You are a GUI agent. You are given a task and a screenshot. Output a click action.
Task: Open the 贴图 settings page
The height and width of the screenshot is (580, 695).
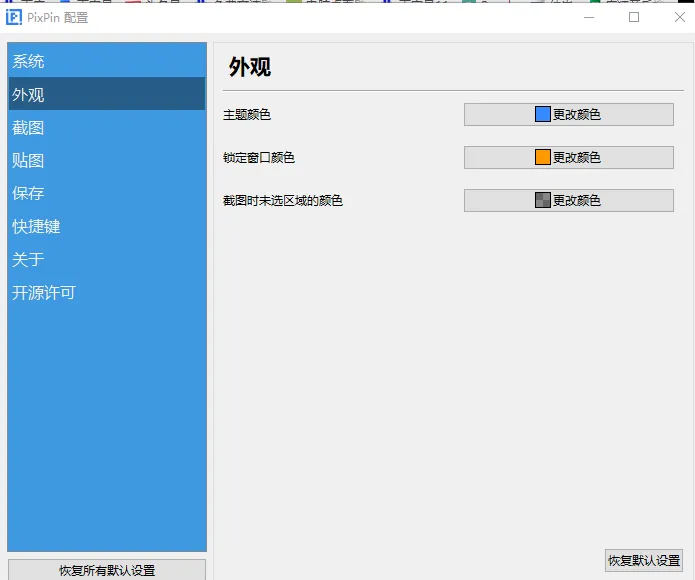107,160
